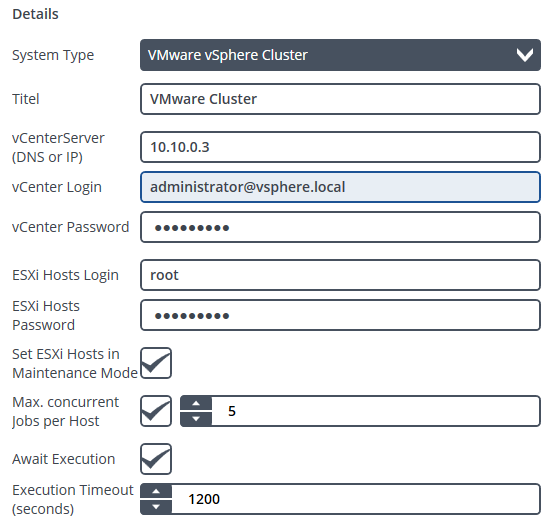Open the VMware vSphere Cluster dropdown
Screen dimensions: 548x527
340,55
